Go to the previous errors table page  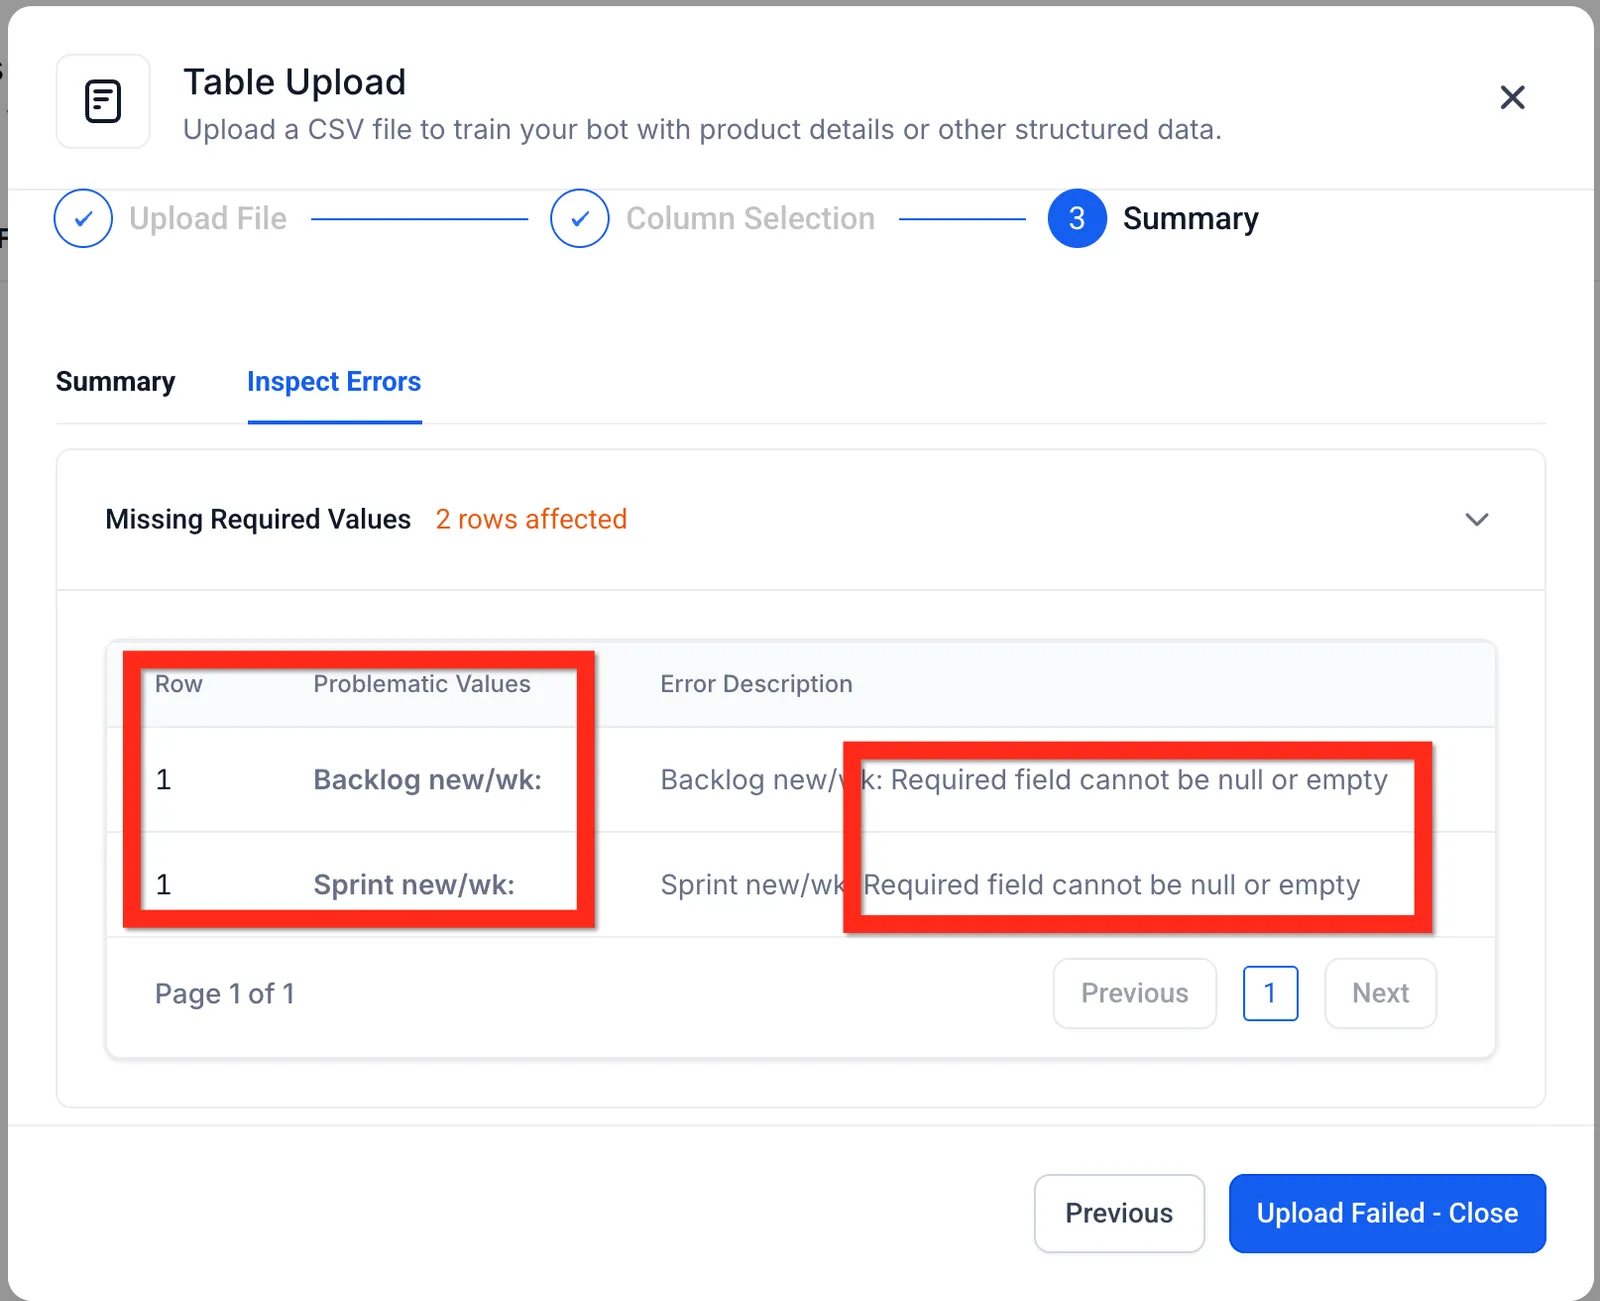coord(1134,993)
